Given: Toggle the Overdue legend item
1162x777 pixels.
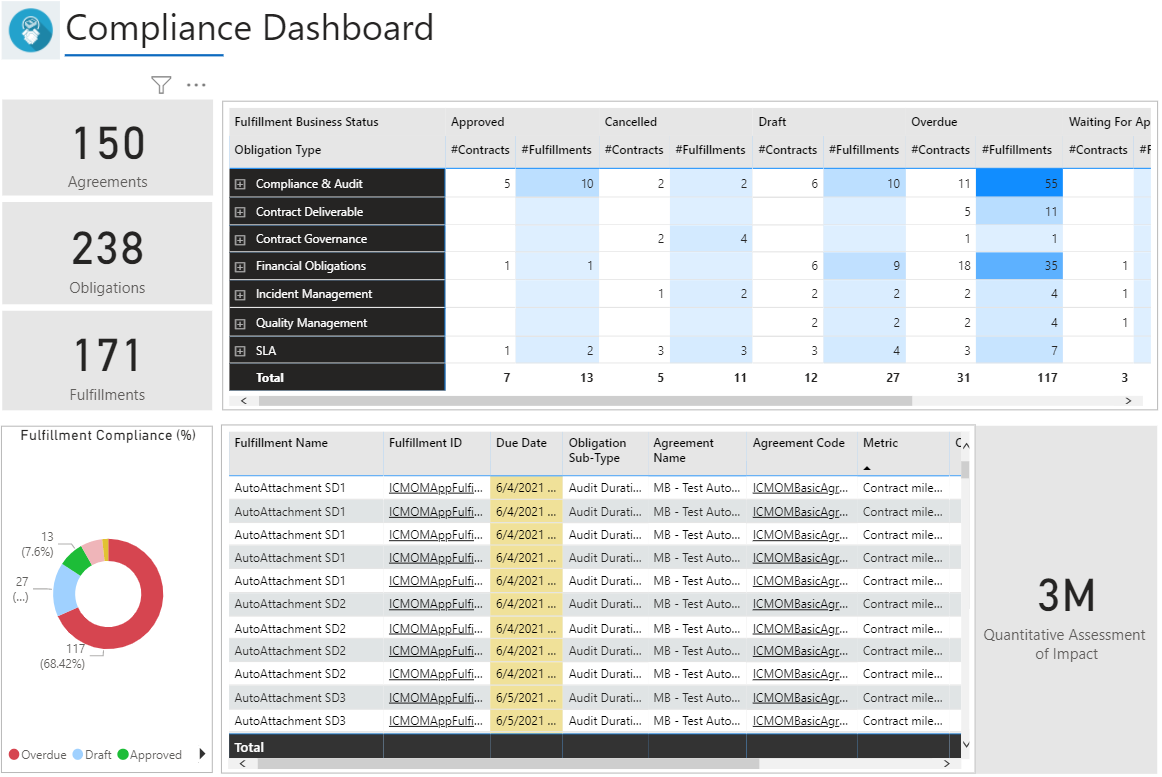Looking at the screenshot, I should click(38, 755).
